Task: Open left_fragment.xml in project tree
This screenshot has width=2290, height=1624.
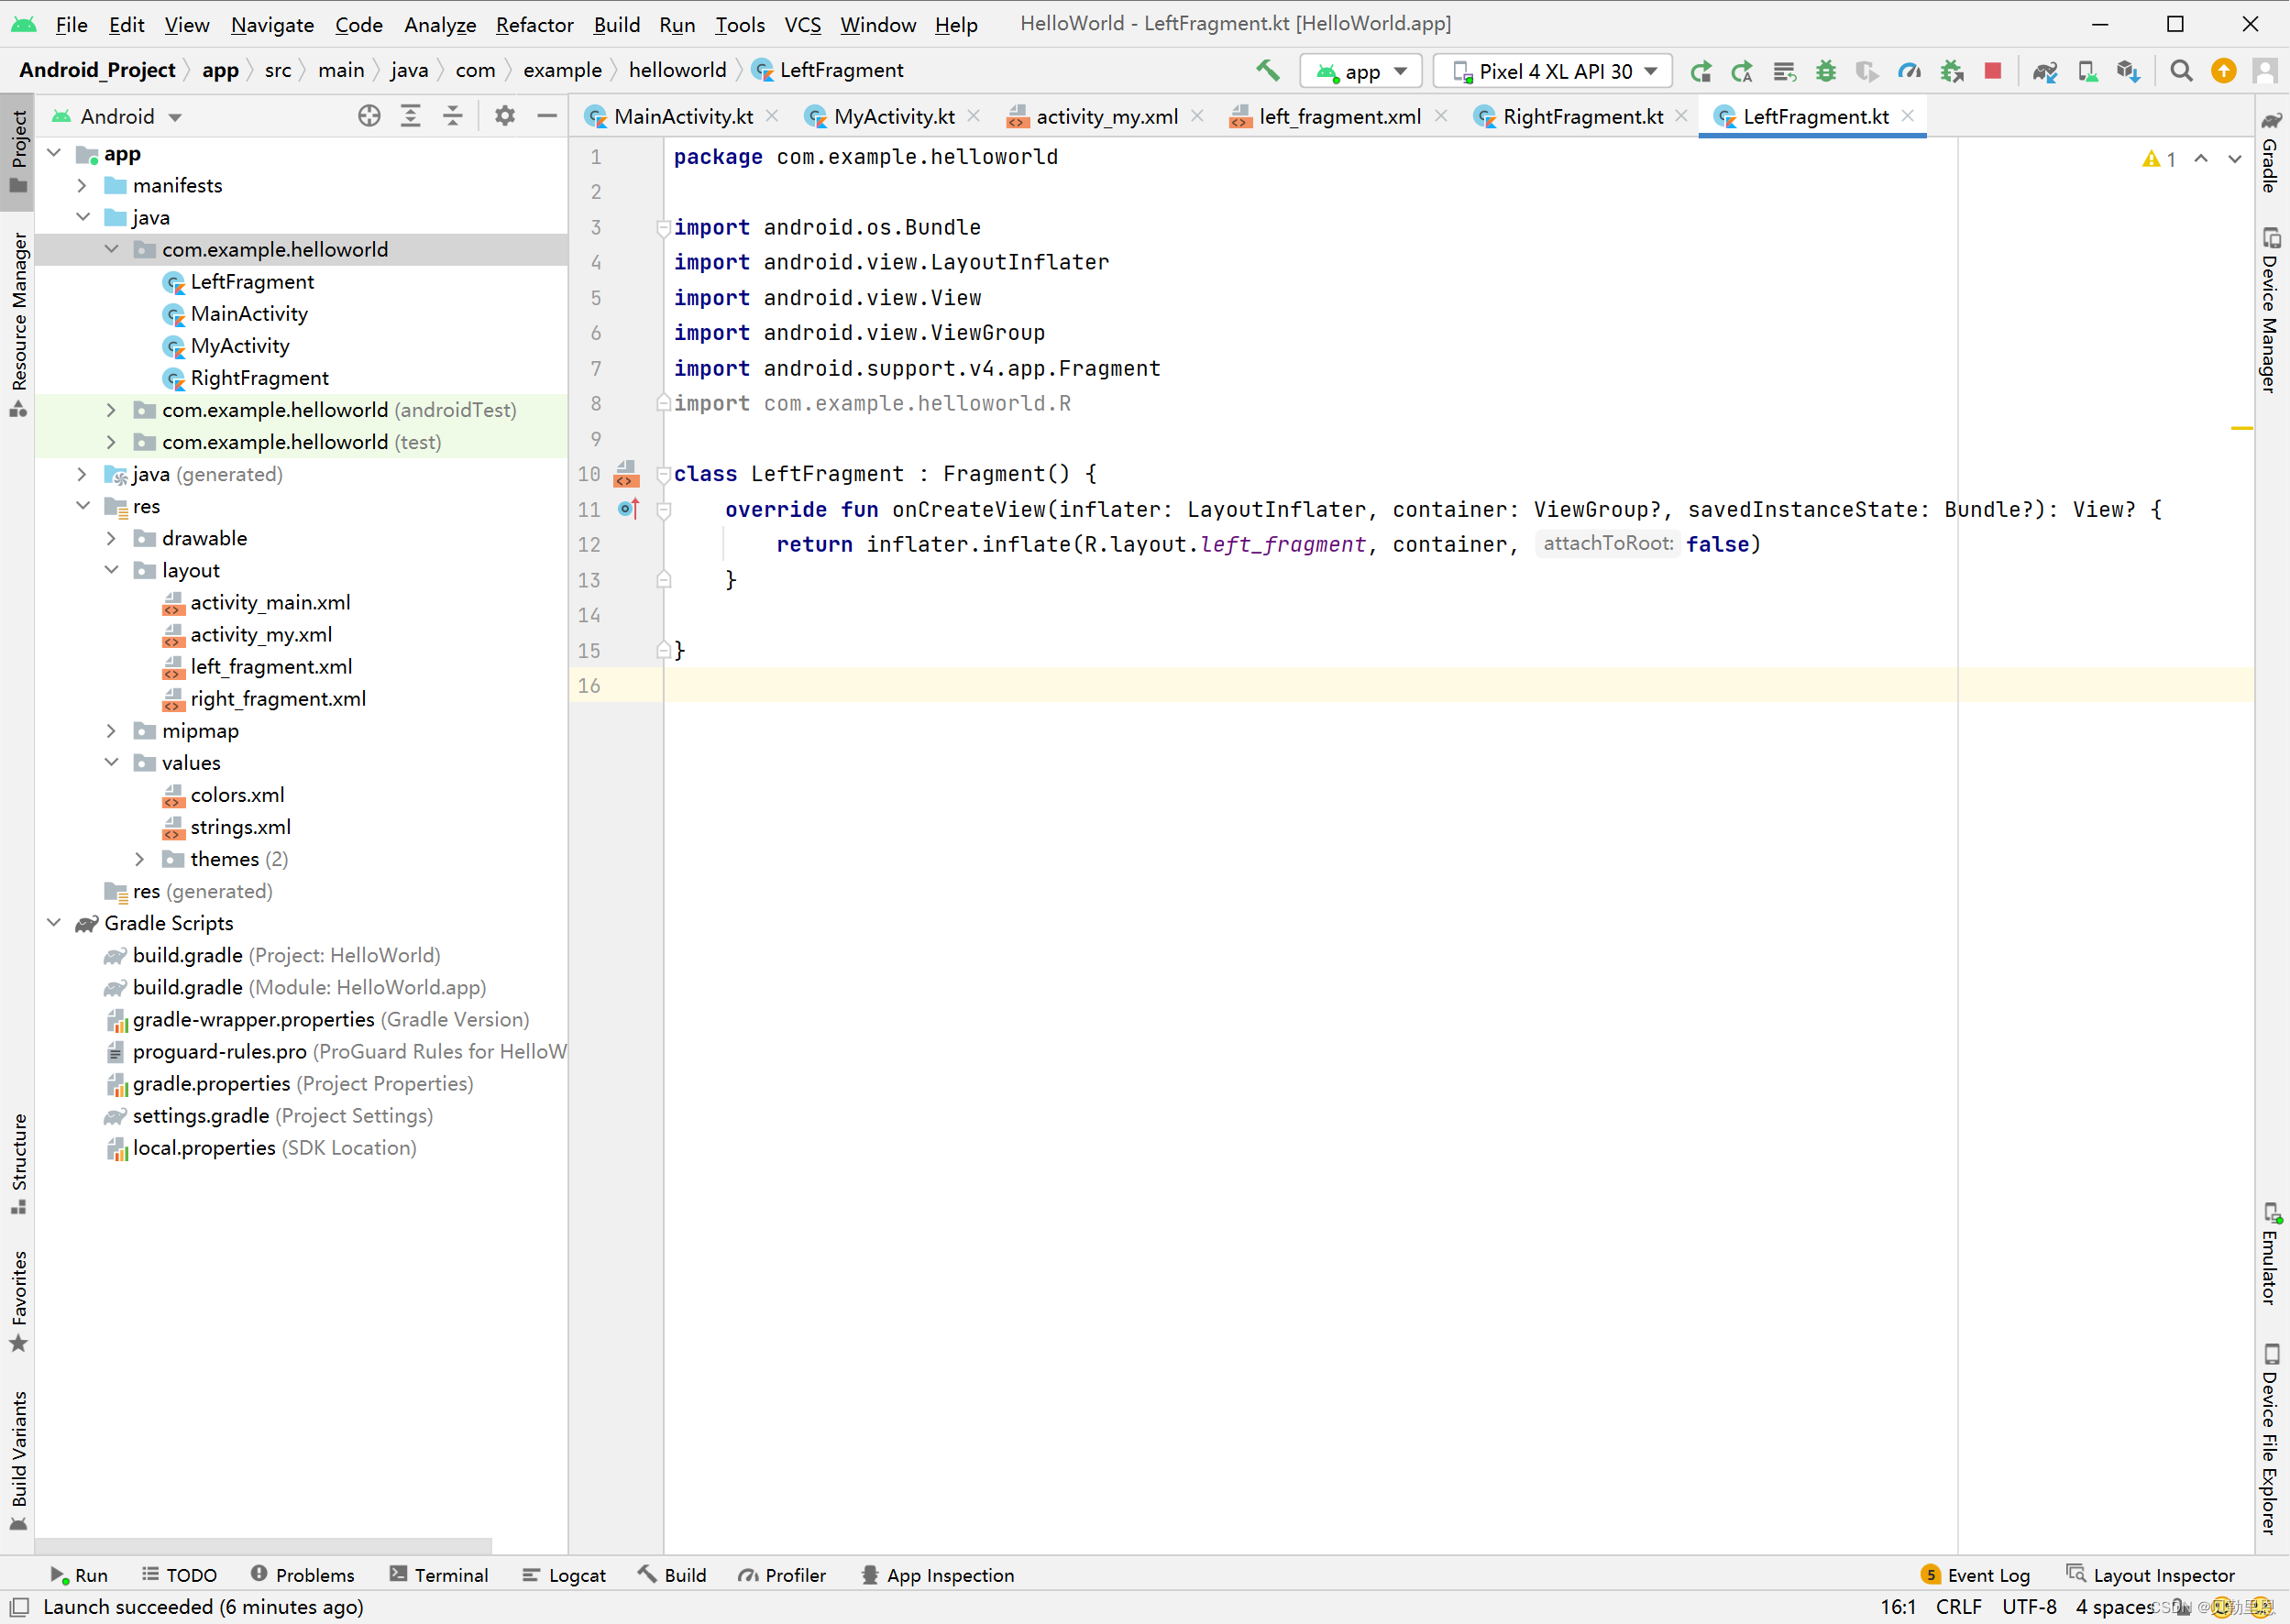Action: click(271, 667)
